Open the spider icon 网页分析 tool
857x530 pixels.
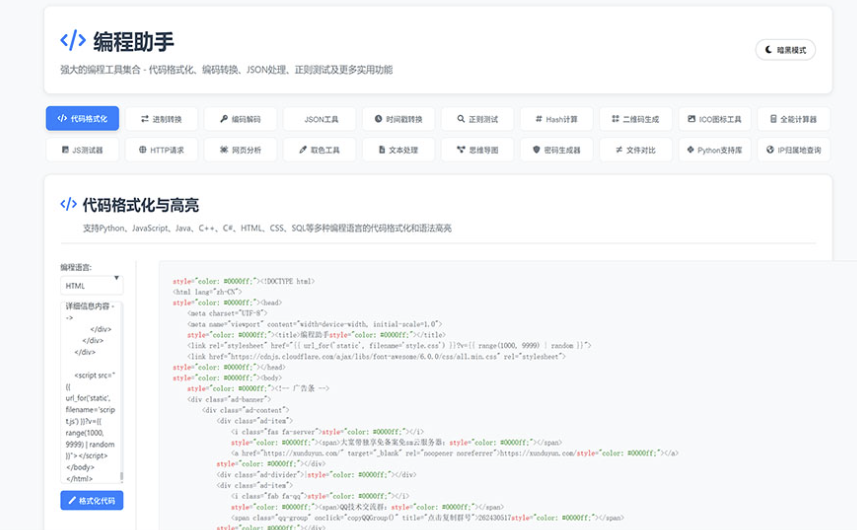pos(240,150)
